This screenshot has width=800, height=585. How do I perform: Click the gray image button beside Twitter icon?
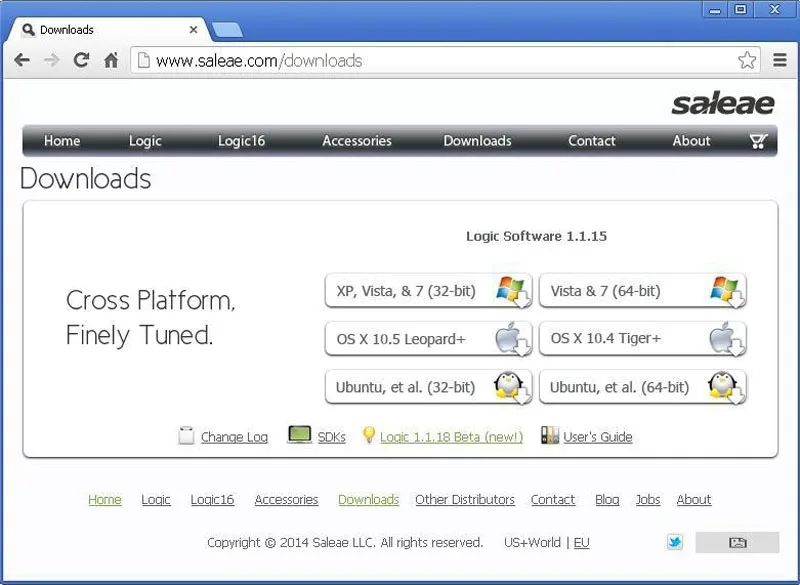(737, 542)
